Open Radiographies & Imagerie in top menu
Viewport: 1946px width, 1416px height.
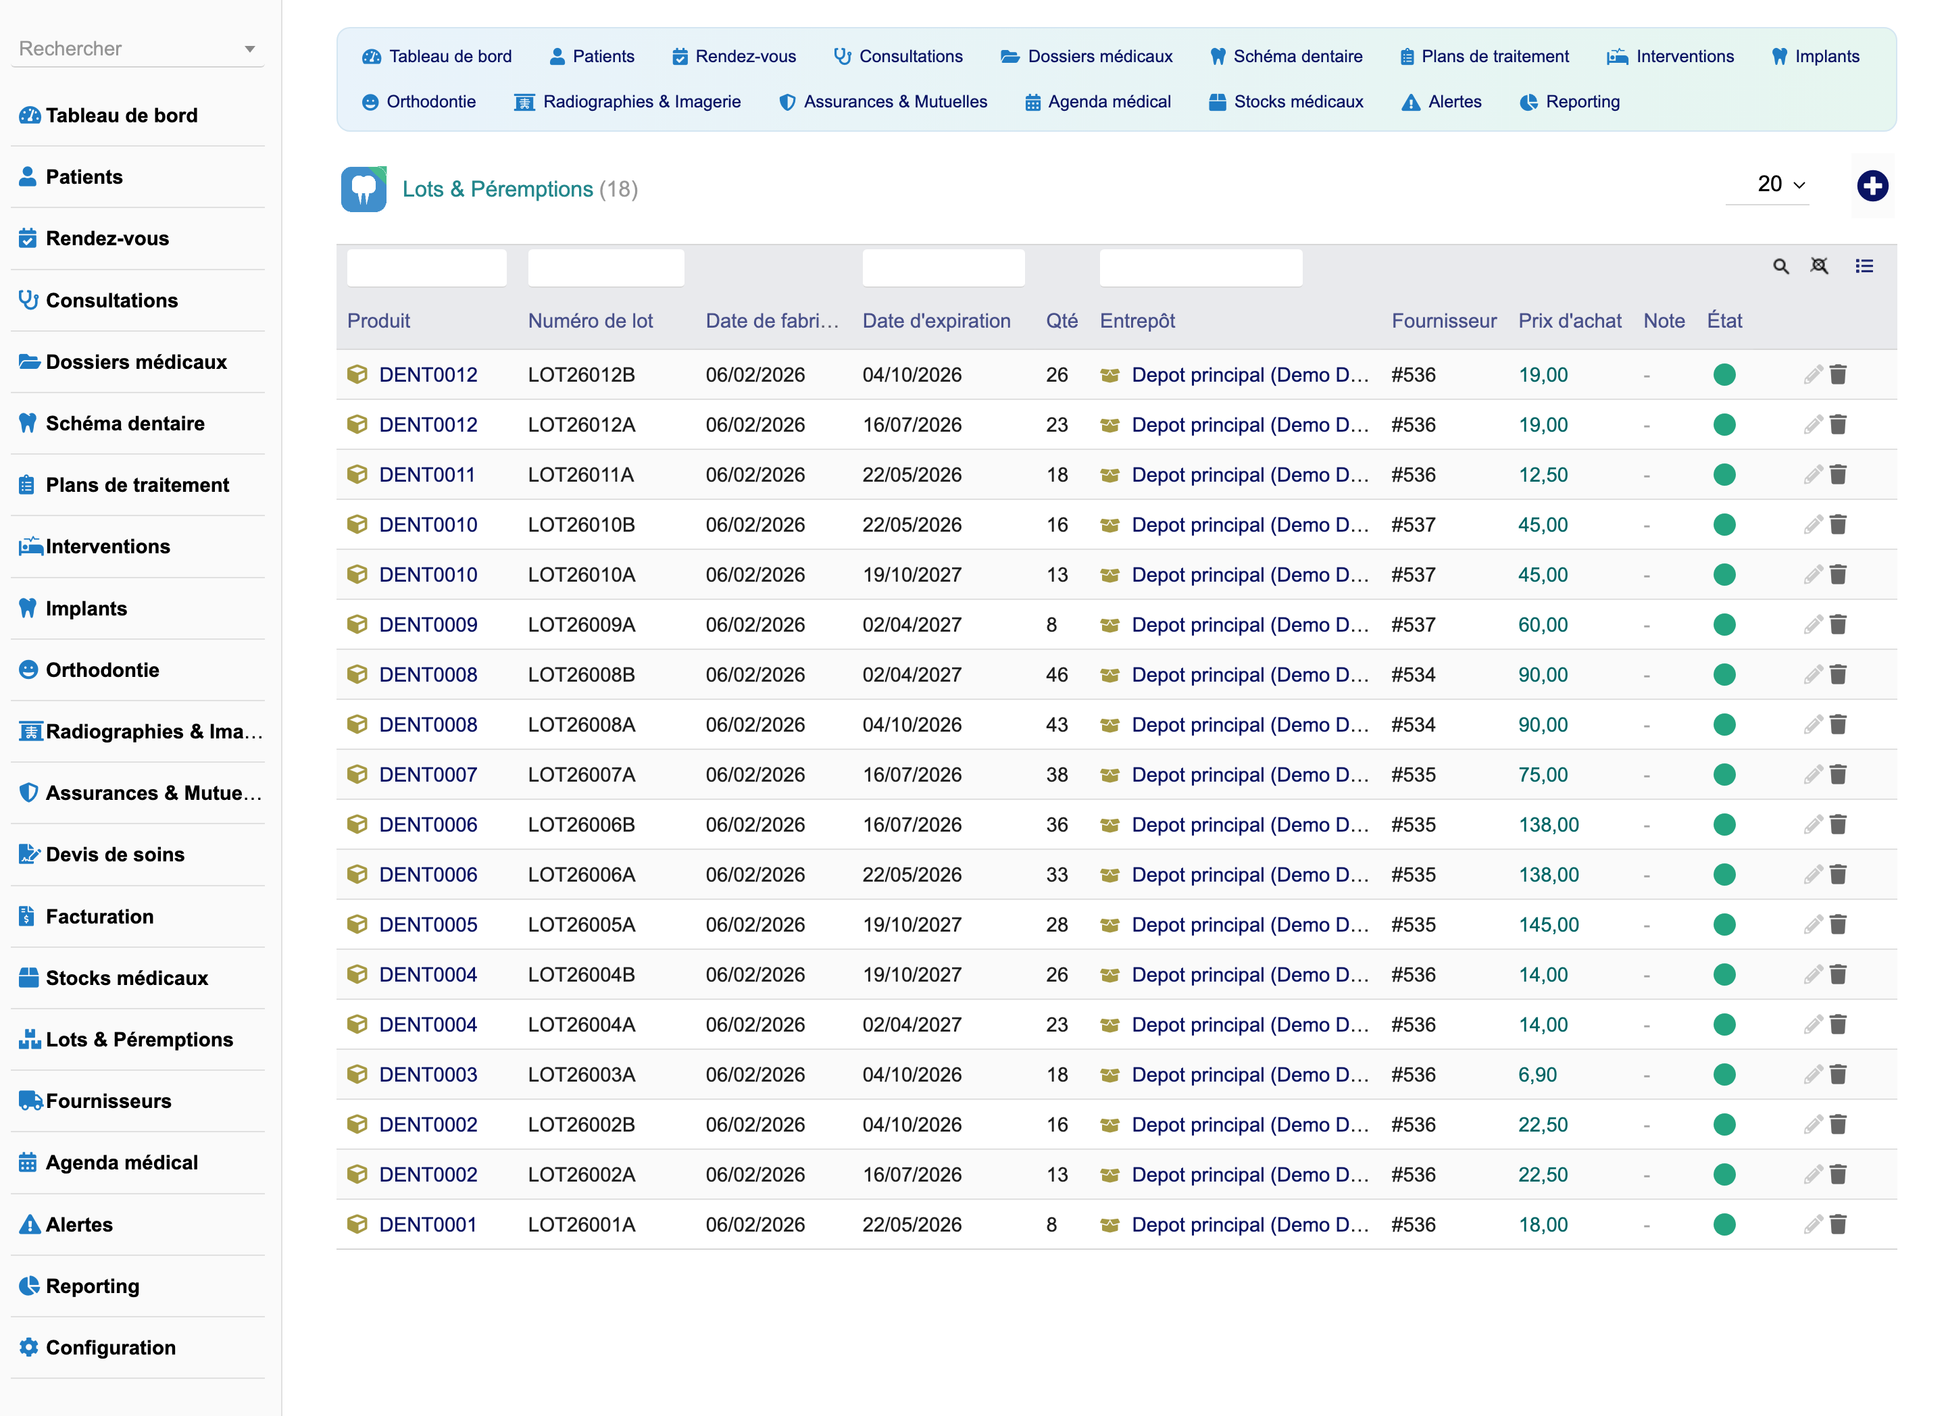pos(628,102)
